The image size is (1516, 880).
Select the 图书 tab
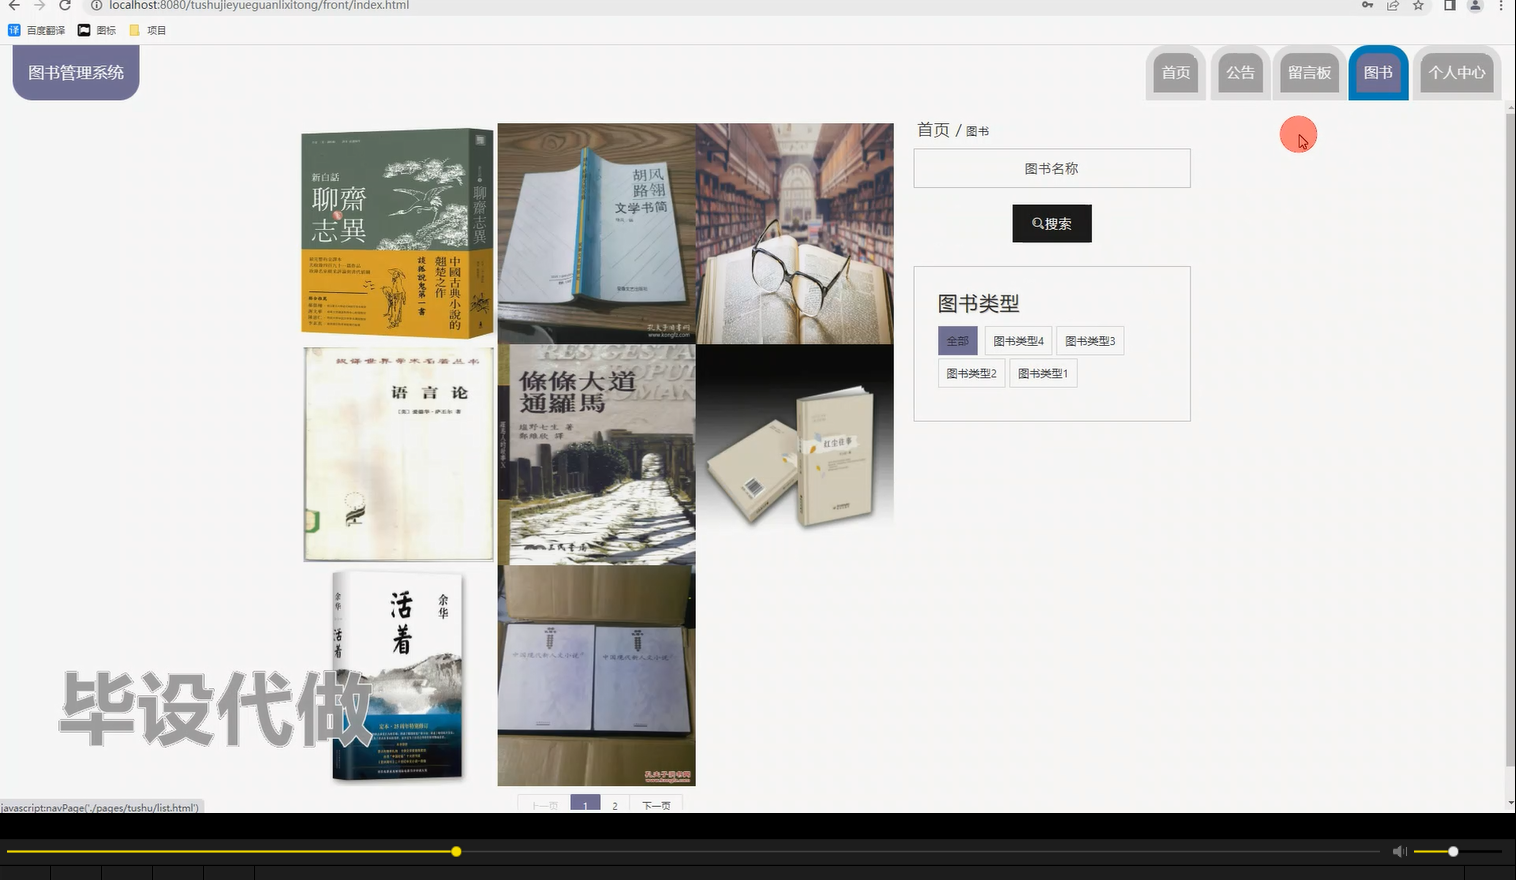1378,73
